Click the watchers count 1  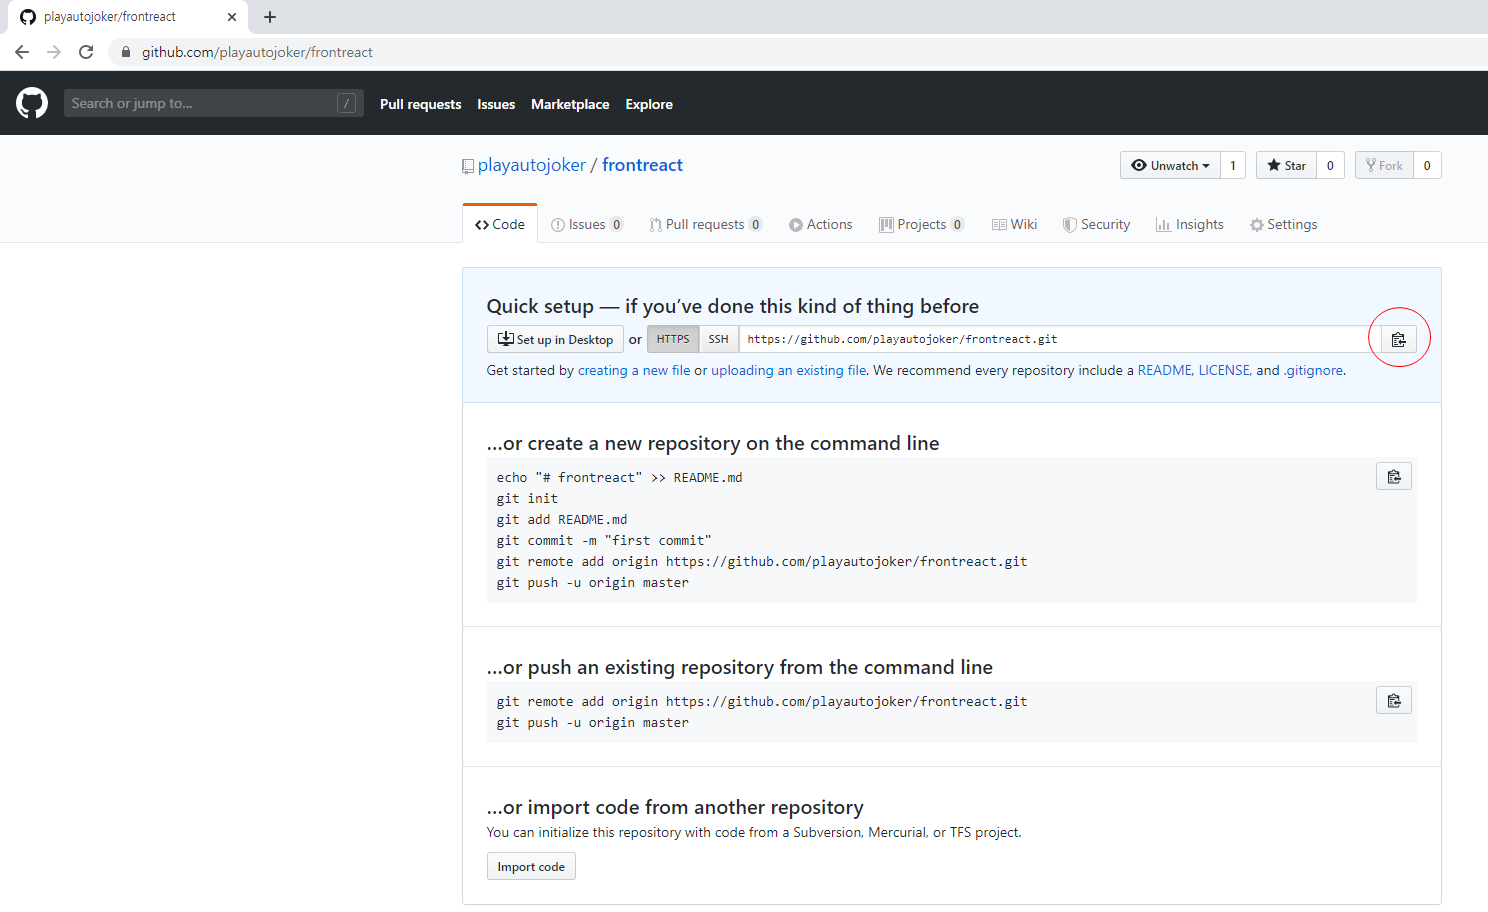point(1233,165)
